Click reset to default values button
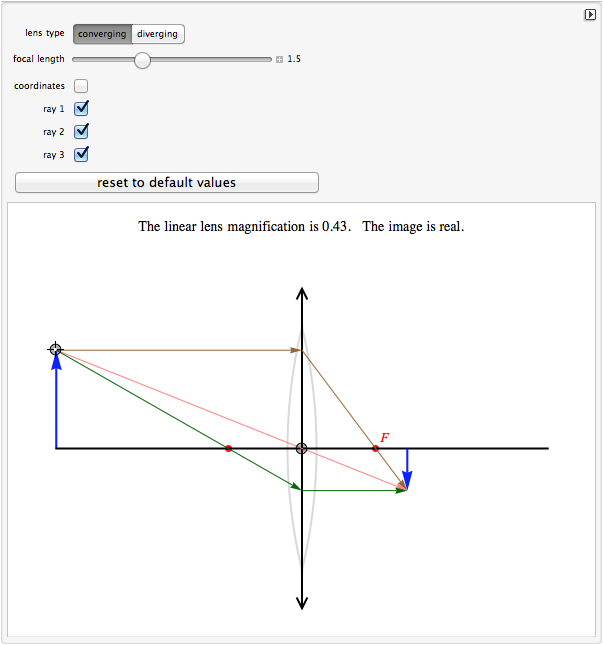Image resolution: width=603 pixels, height=645 pixels. 167,183
